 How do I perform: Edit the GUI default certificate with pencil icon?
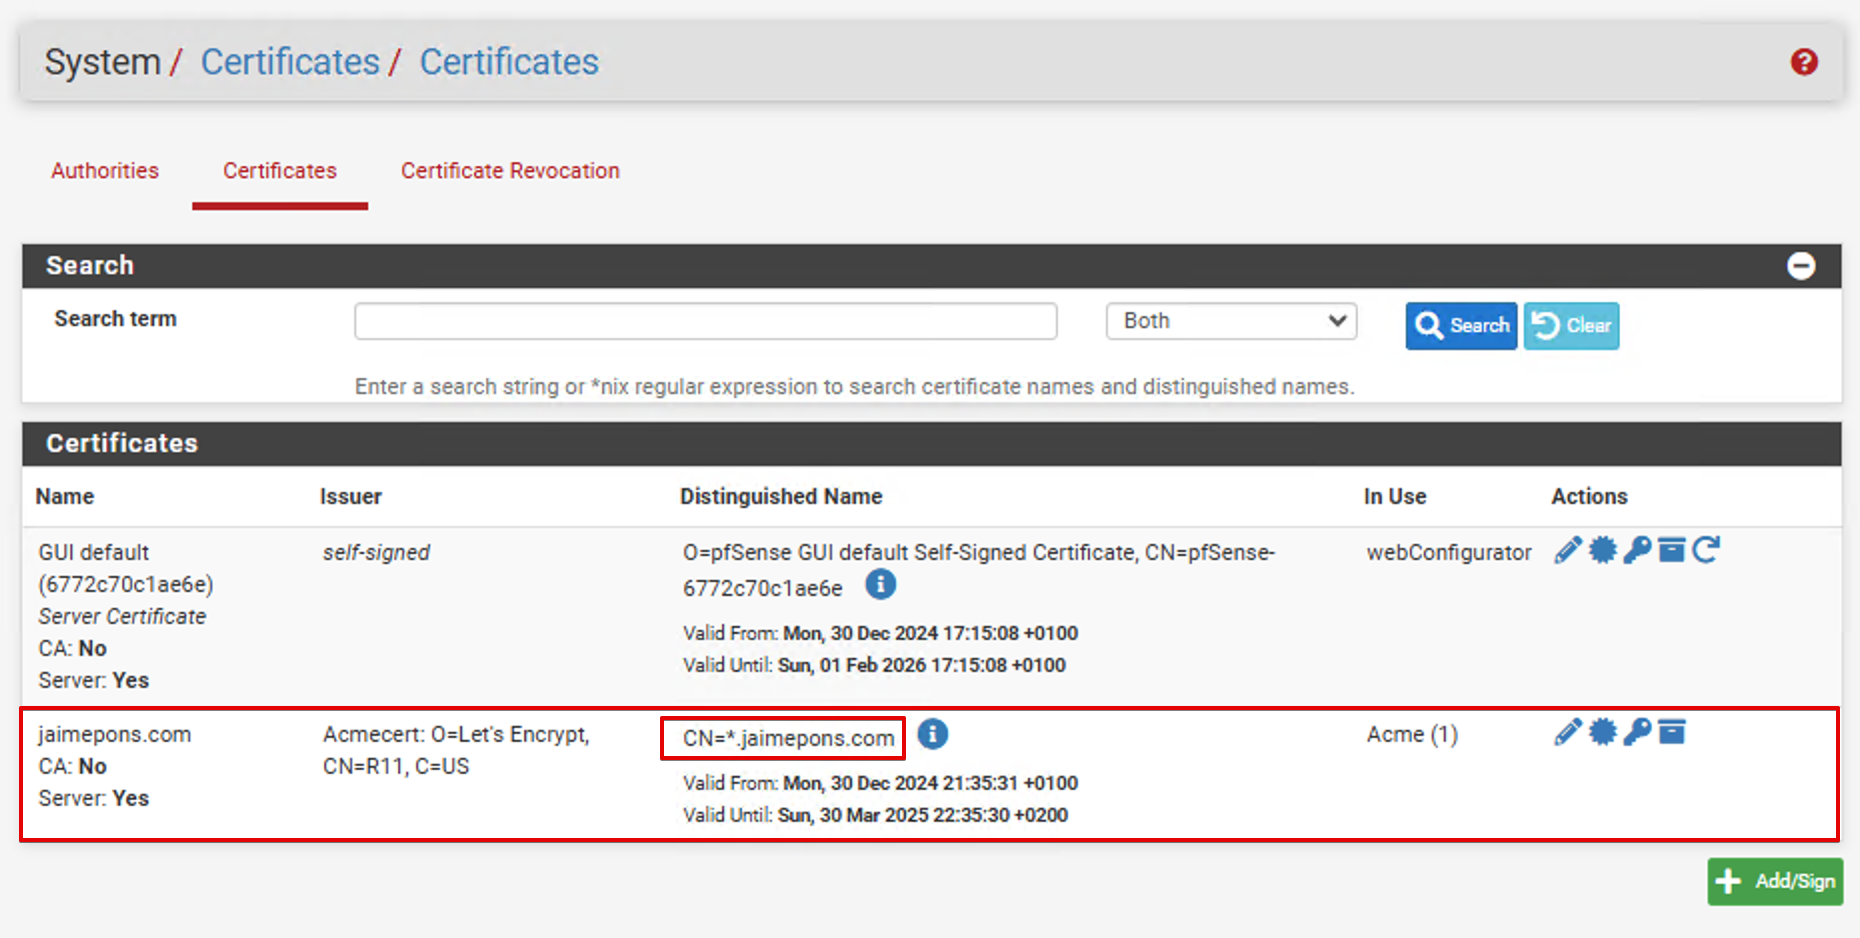pos(1567,550)
